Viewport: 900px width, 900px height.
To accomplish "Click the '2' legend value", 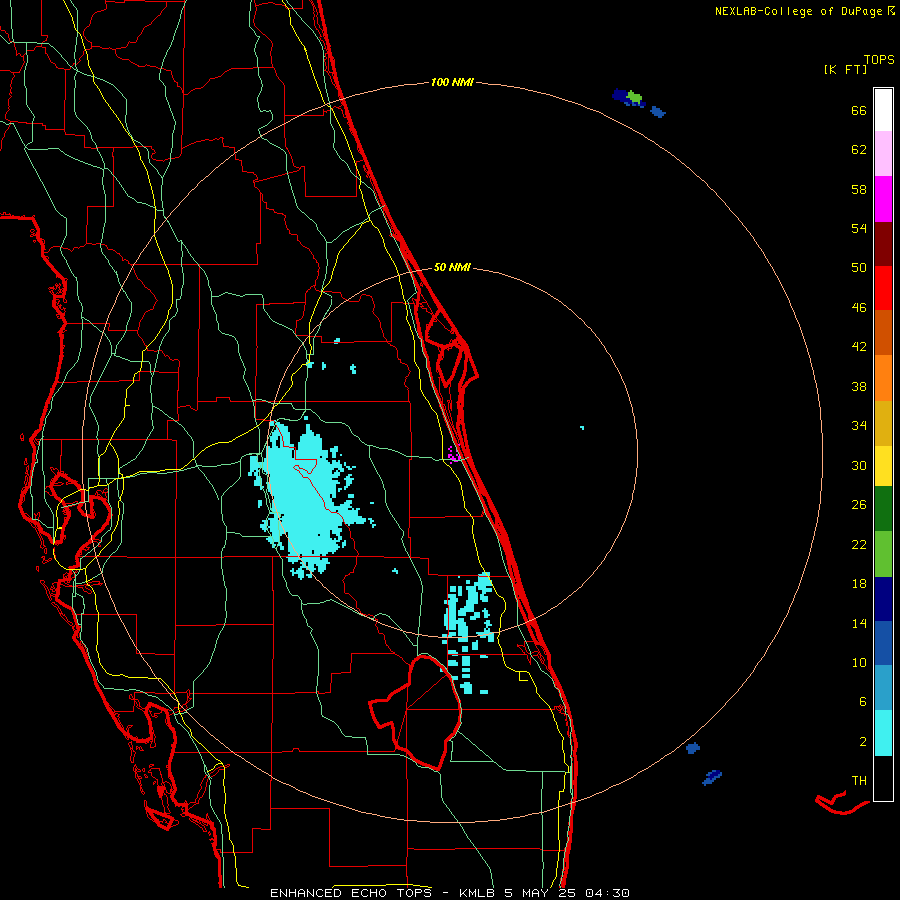I will pos(863,742).
